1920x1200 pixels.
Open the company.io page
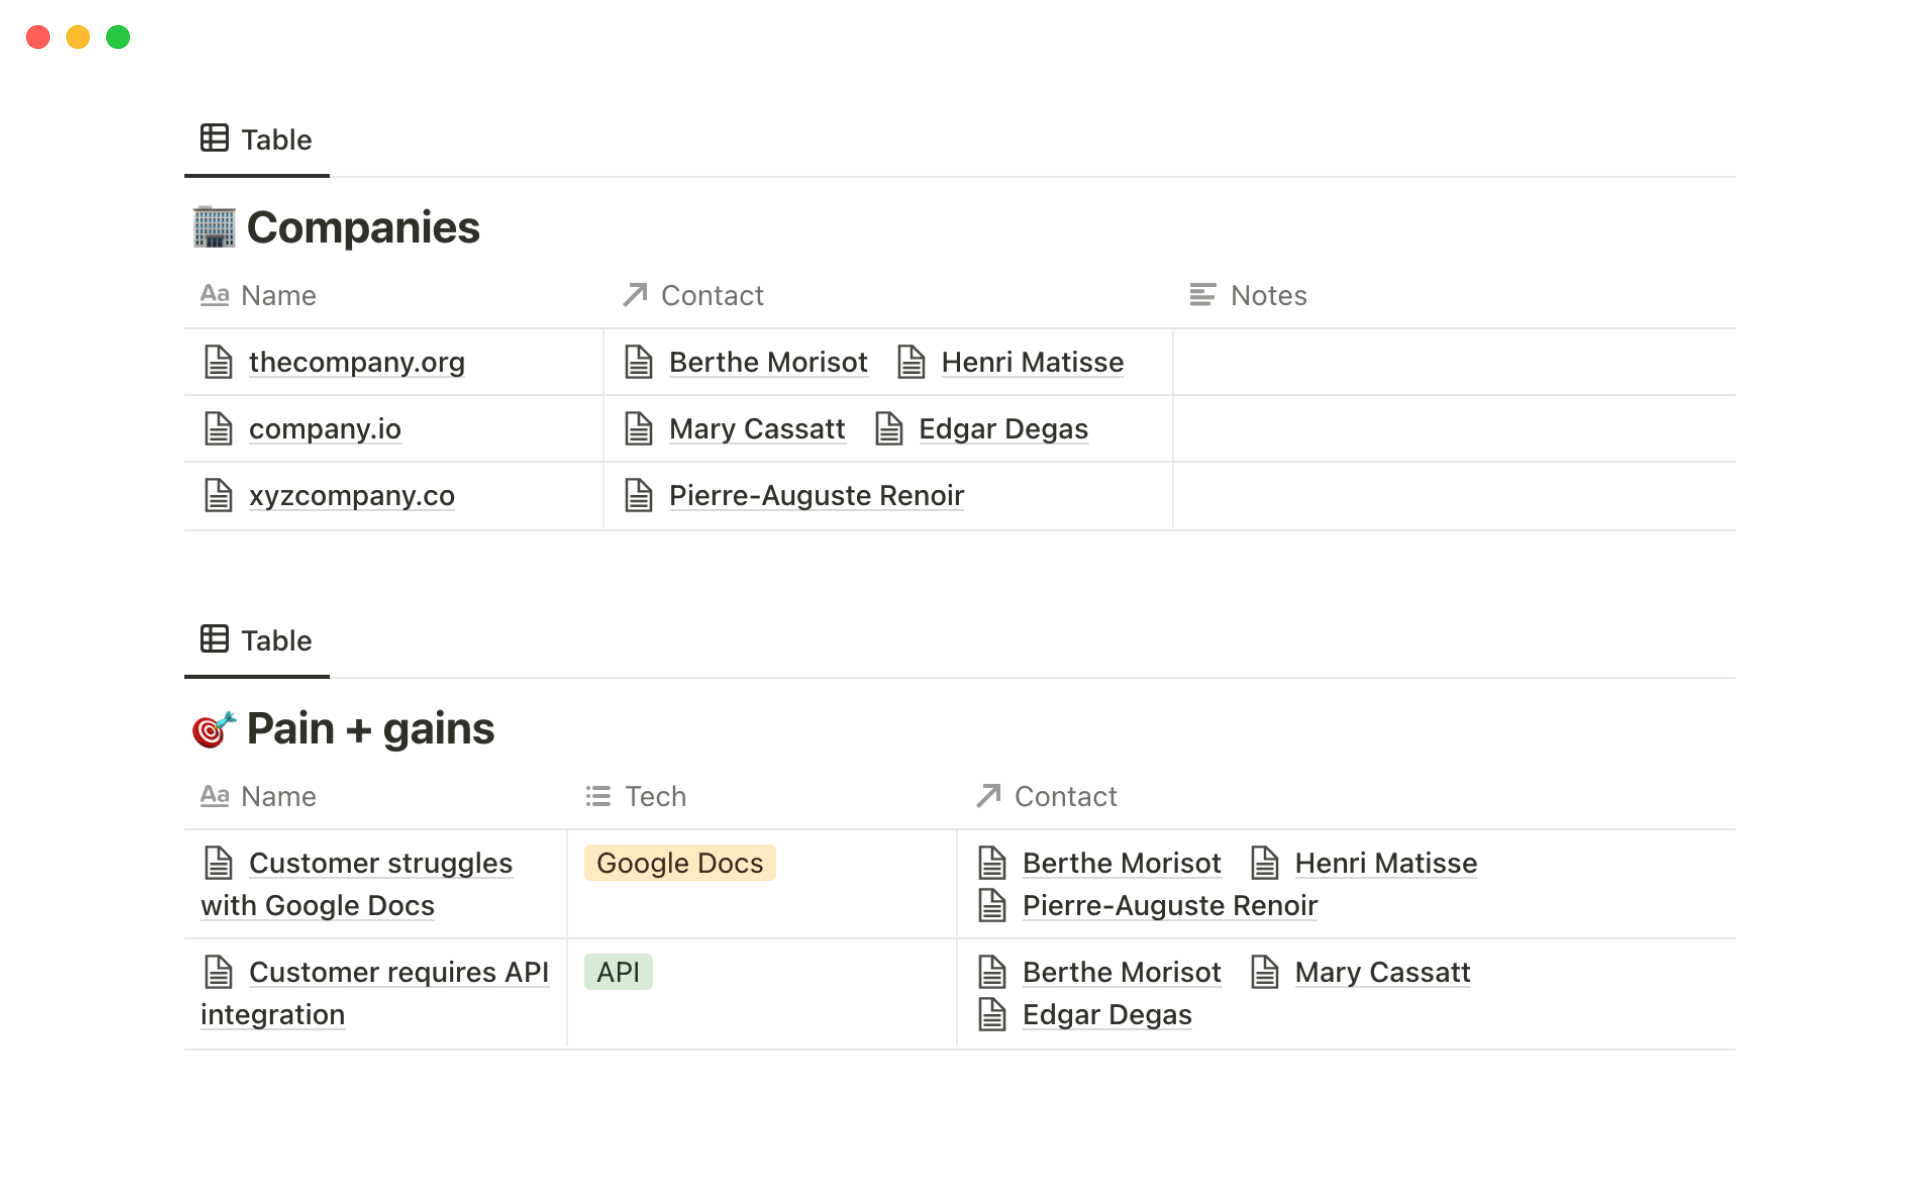pos(324,429)
